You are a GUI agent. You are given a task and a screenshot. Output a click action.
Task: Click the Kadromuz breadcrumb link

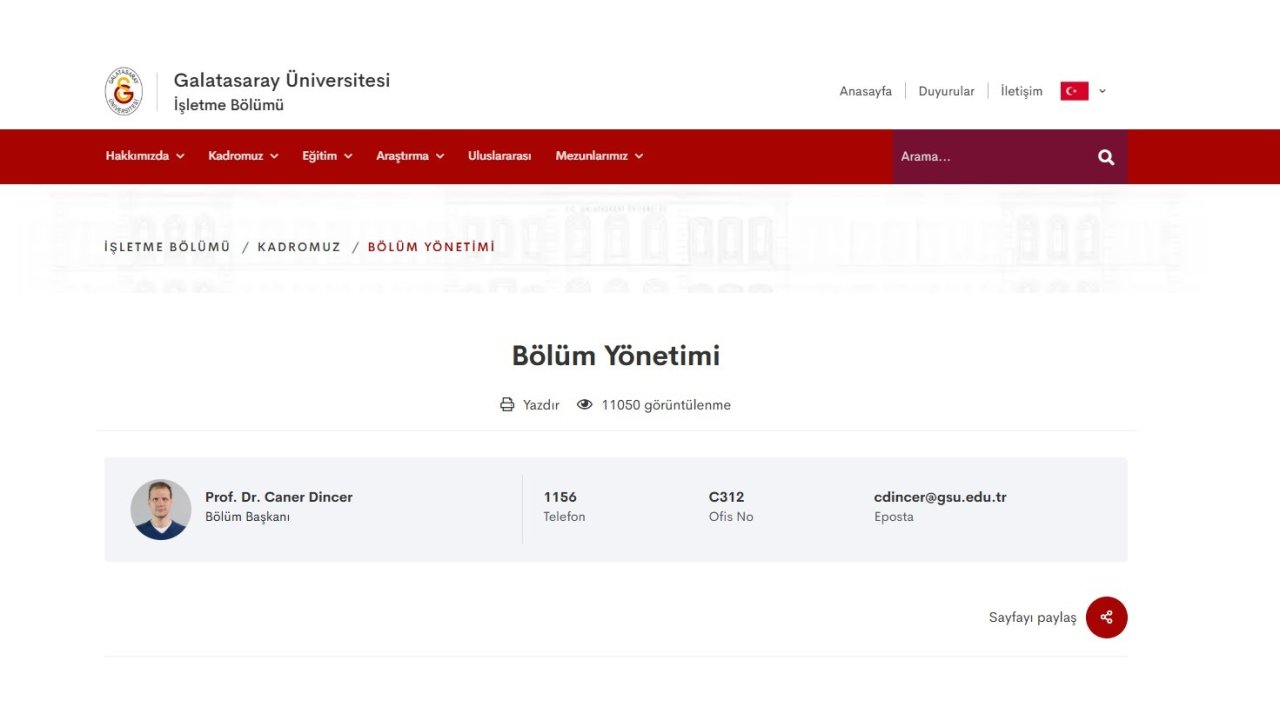[299, 247]
